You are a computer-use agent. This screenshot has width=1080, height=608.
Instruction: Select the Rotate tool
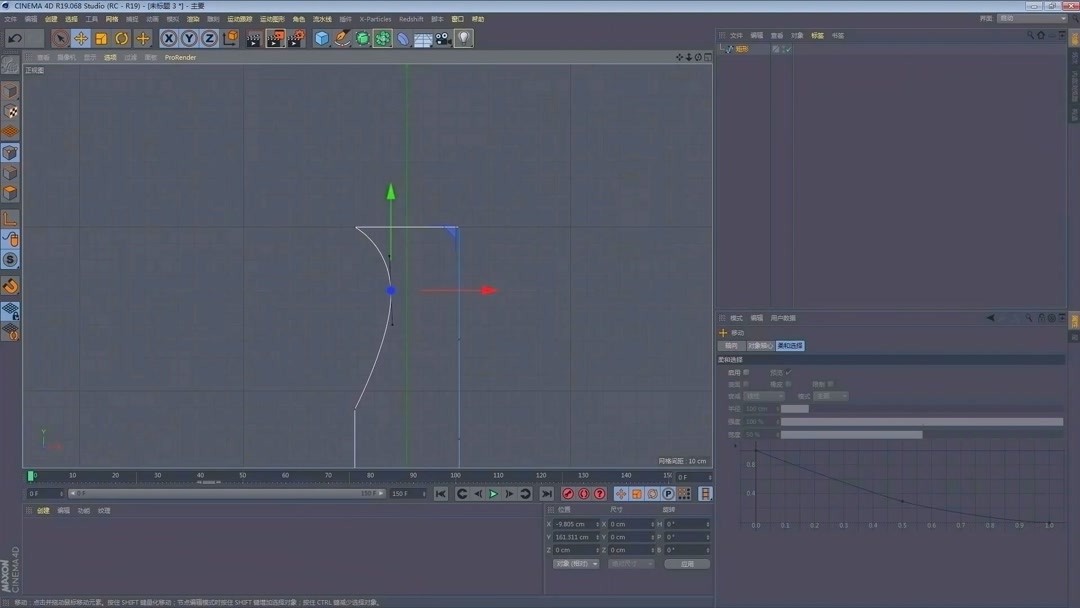121,38
